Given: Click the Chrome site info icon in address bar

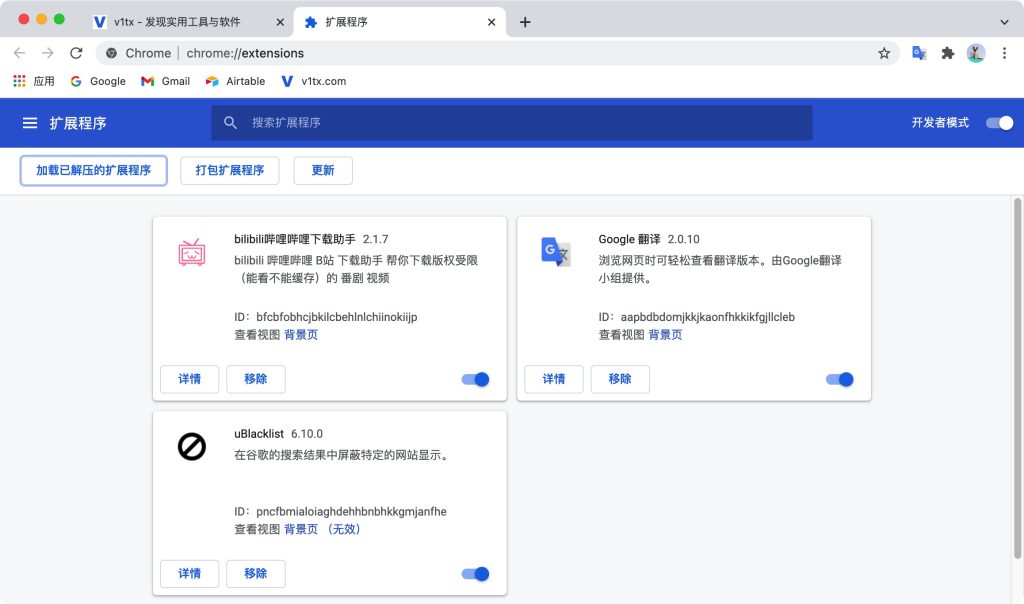Looking at the screenshot, I should pos(112,53).
